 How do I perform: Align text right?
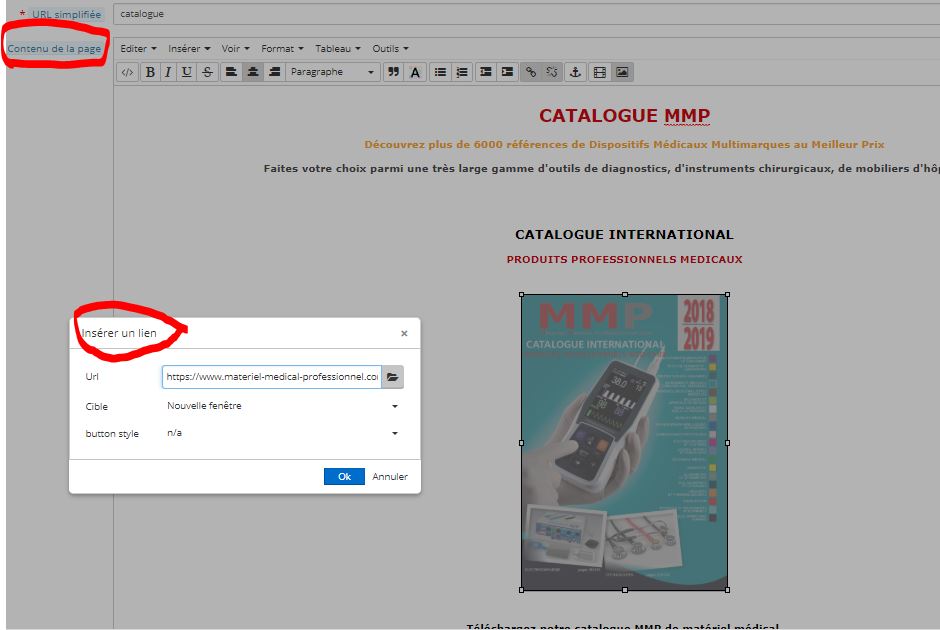tap(275, 73)
